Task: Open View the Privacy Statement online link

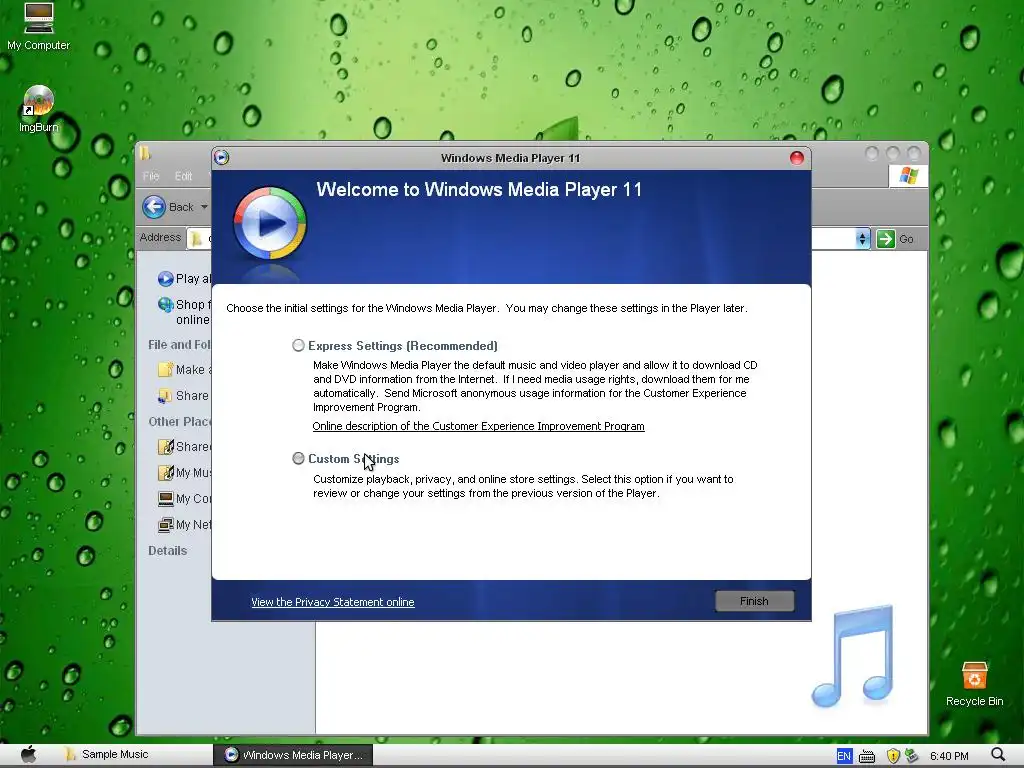Action: coord(332,602)
